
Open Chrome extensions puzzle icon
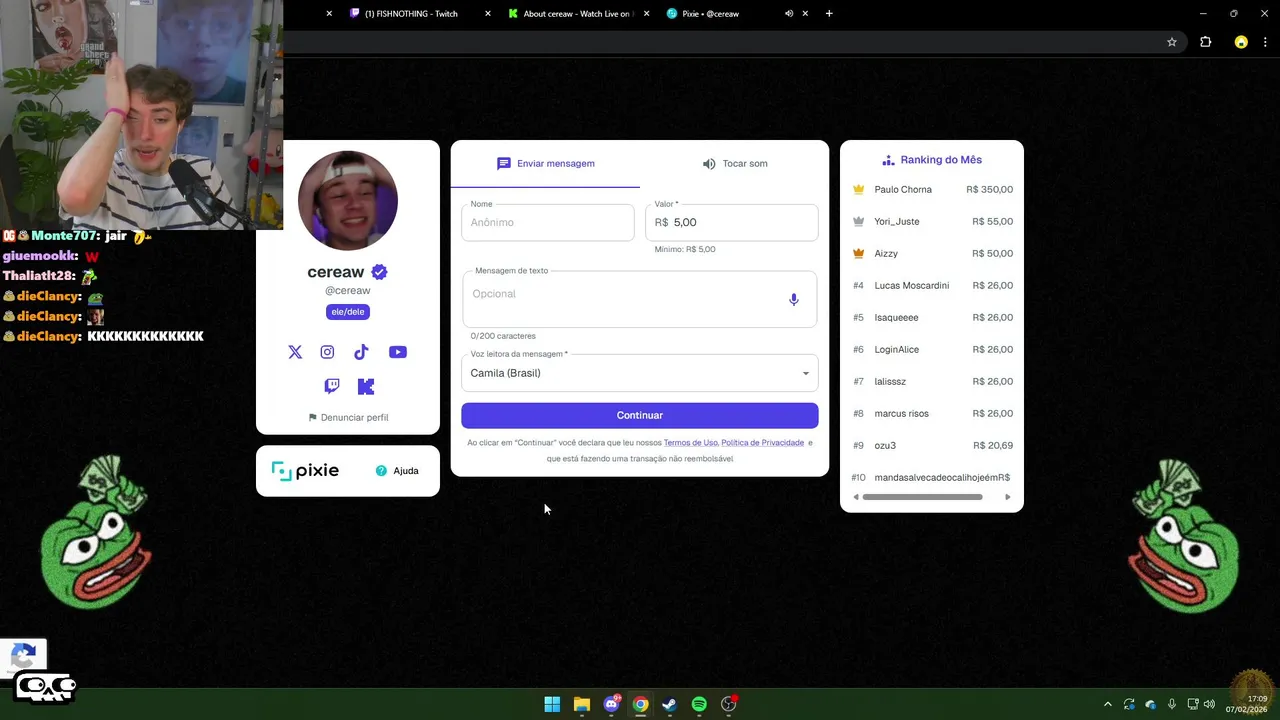point(1205,42)
